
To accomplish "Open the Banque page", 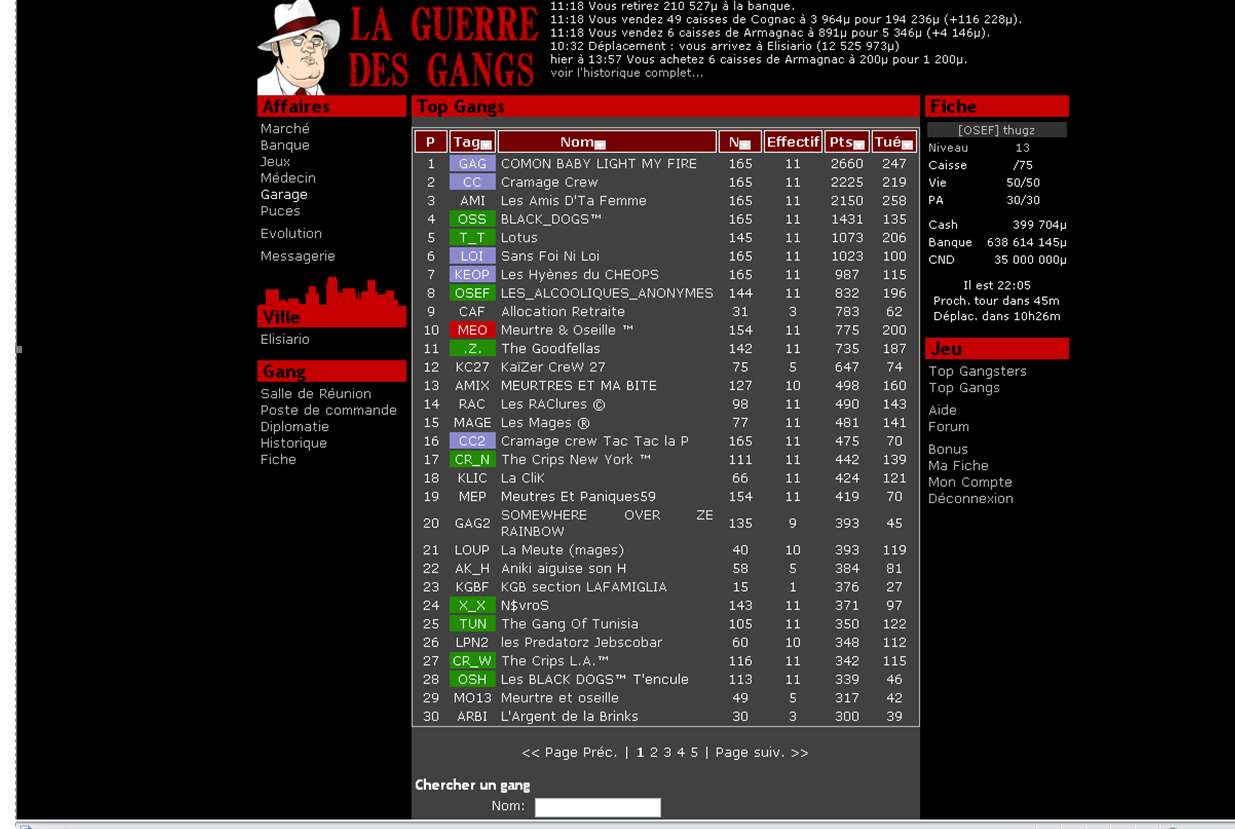I will [285, 145].
